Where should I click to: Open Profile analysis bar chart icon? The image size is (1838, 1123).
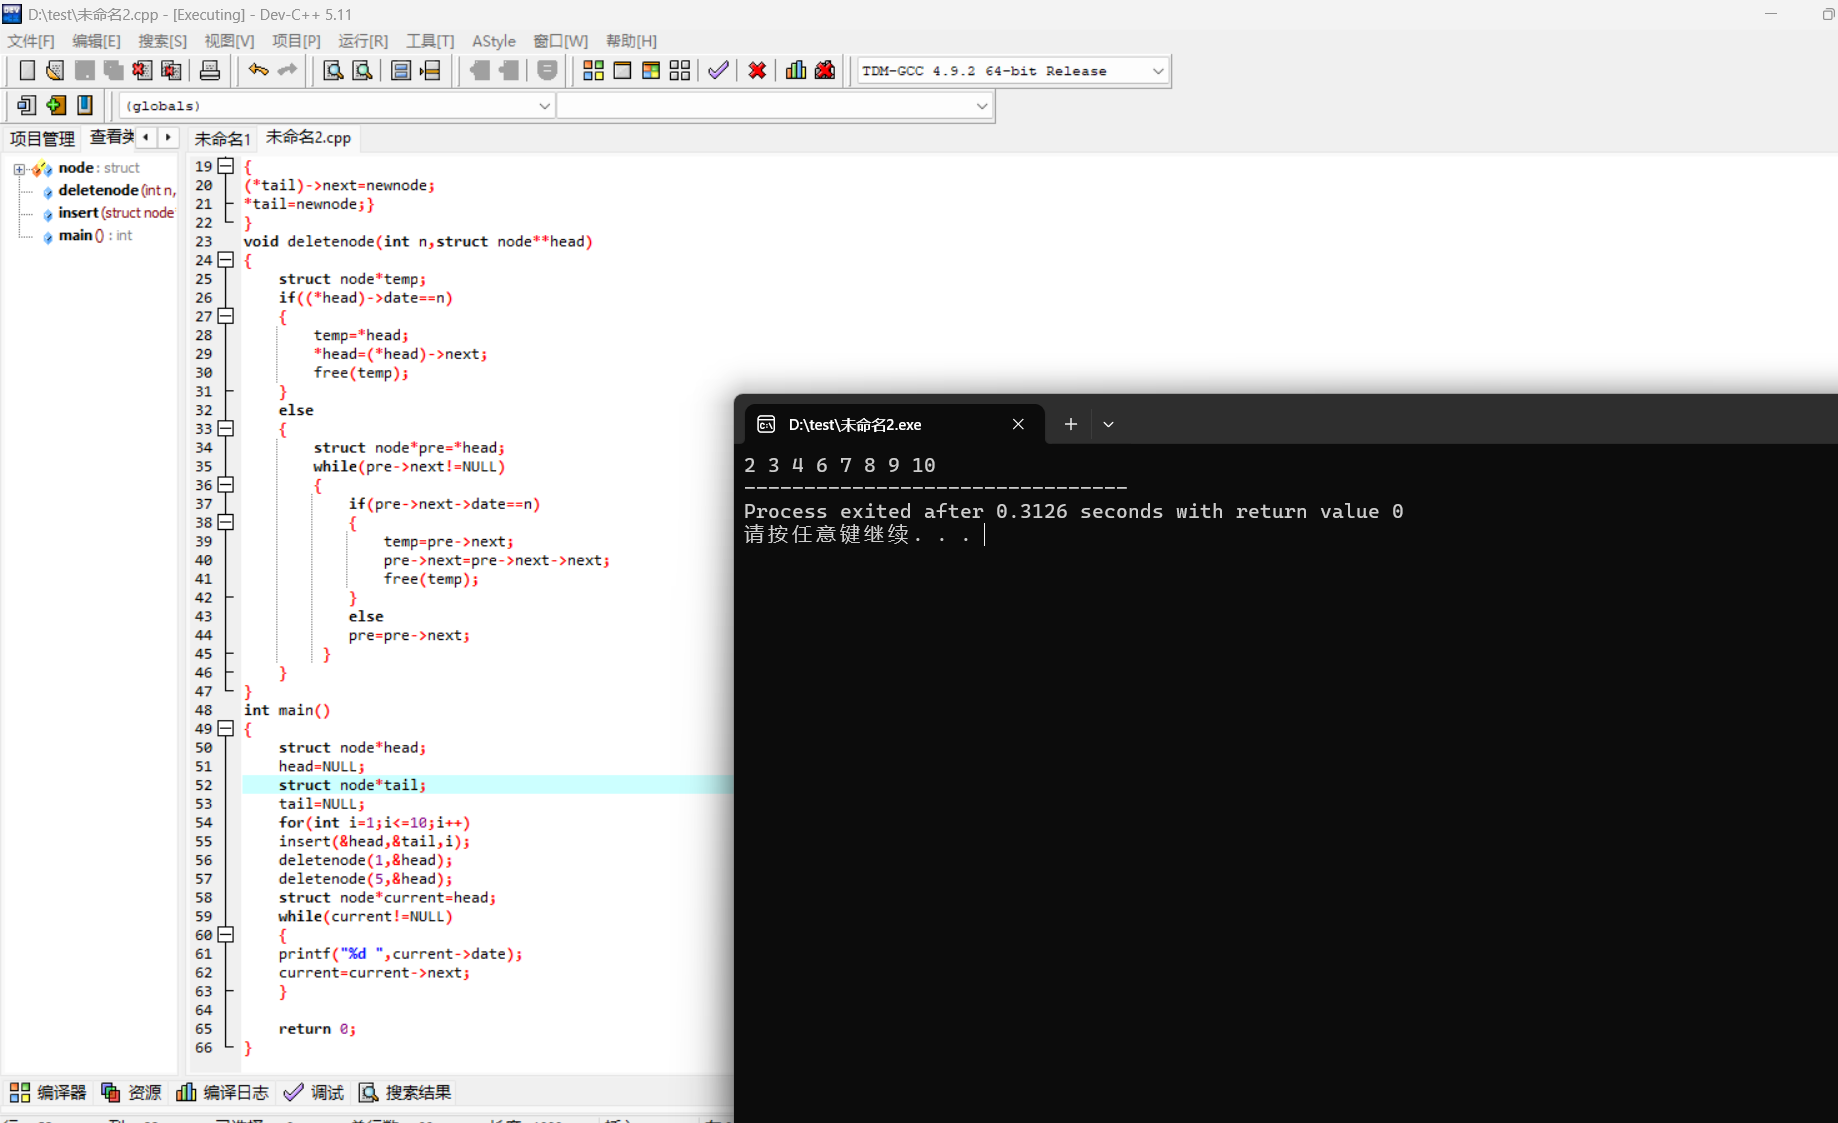(x=796, y=70)
